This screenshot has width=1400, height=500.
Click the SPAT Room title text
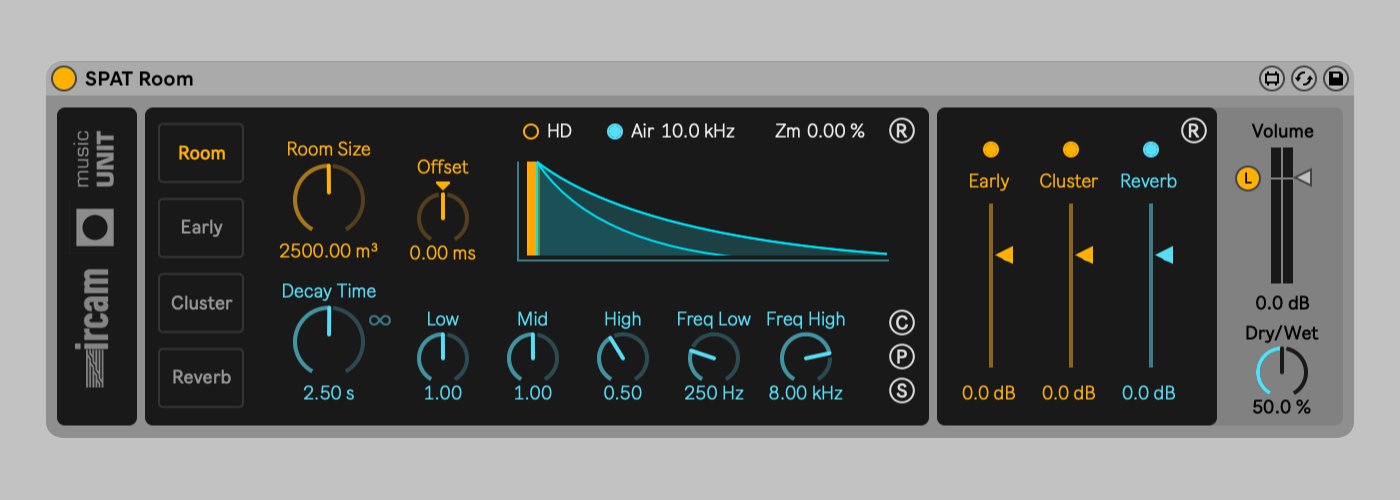139,78
